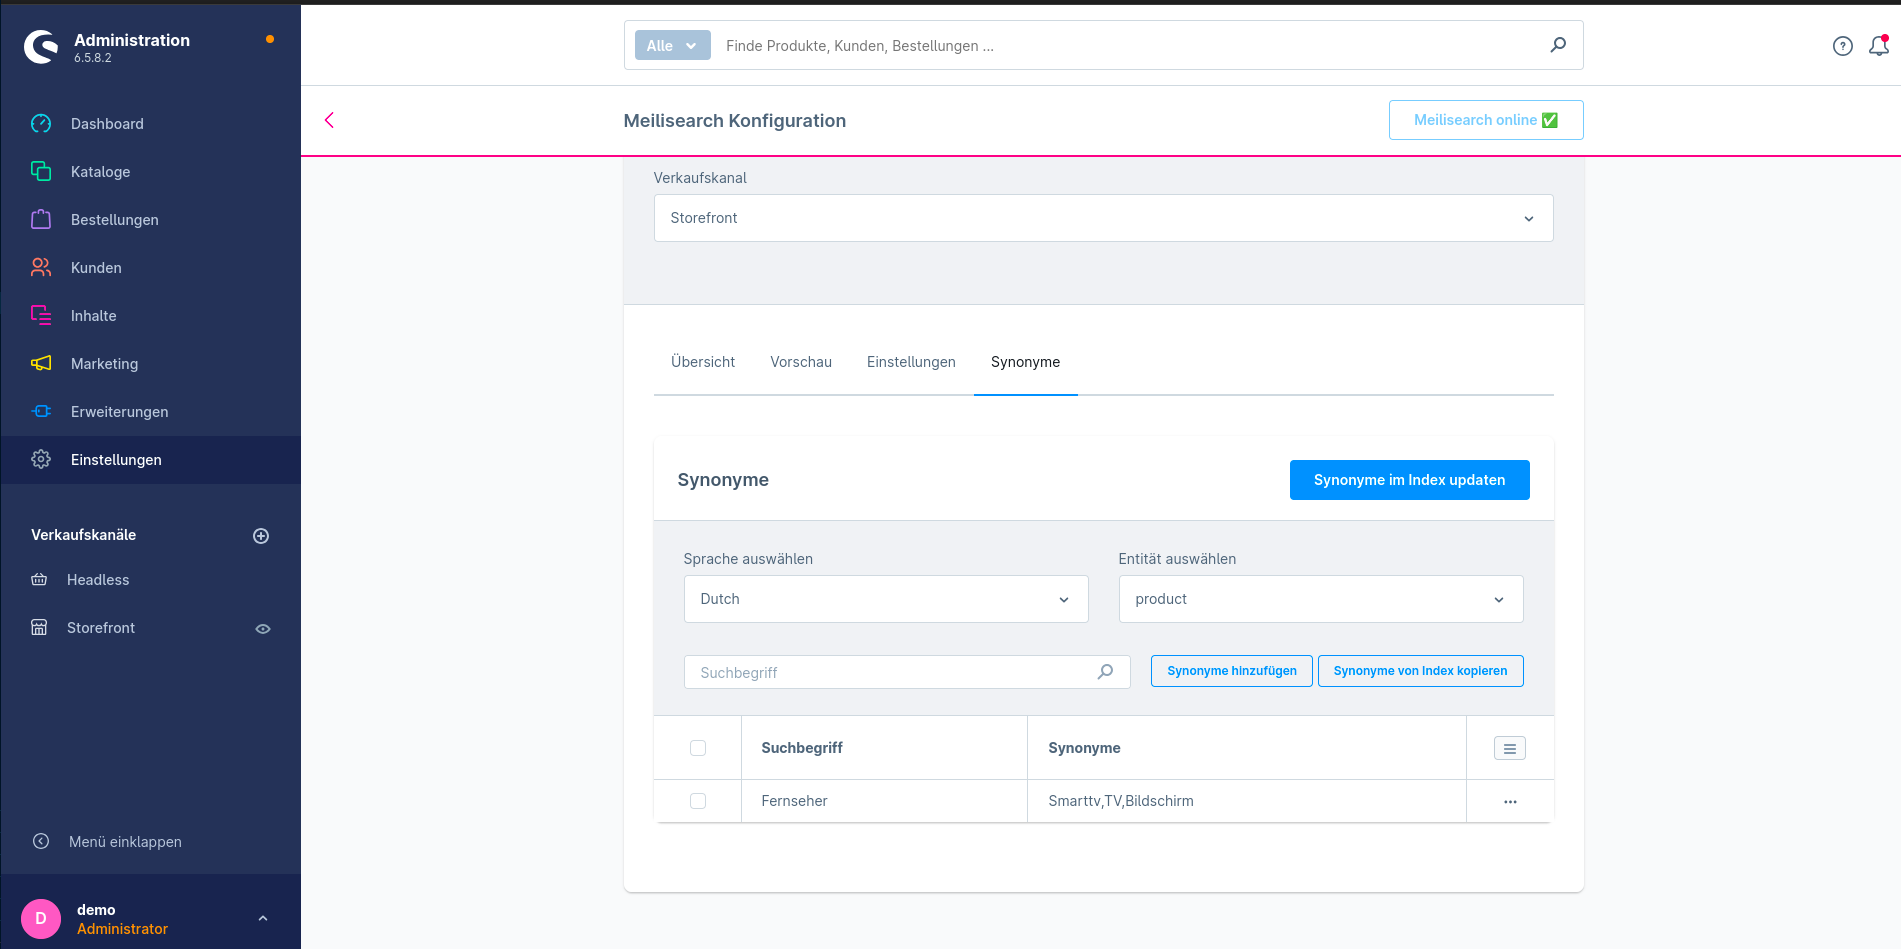
Task: Open the help question mark icon
Action: pos(1843,46)
